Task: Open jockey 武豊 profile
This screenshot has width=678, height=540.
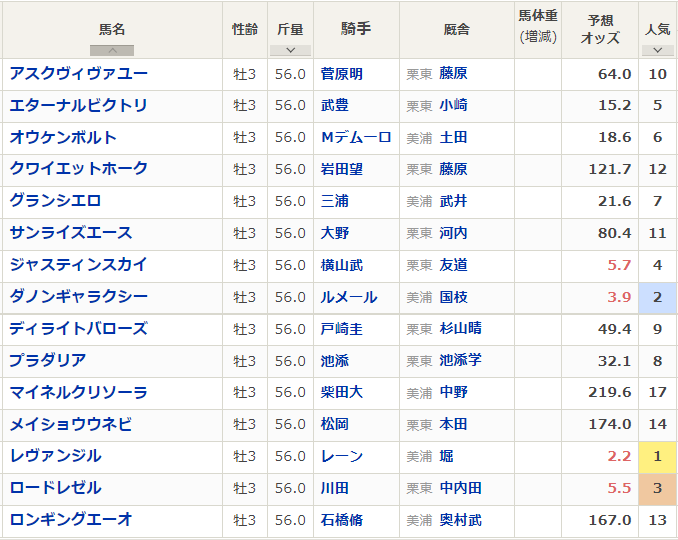Action: point(335,105)
